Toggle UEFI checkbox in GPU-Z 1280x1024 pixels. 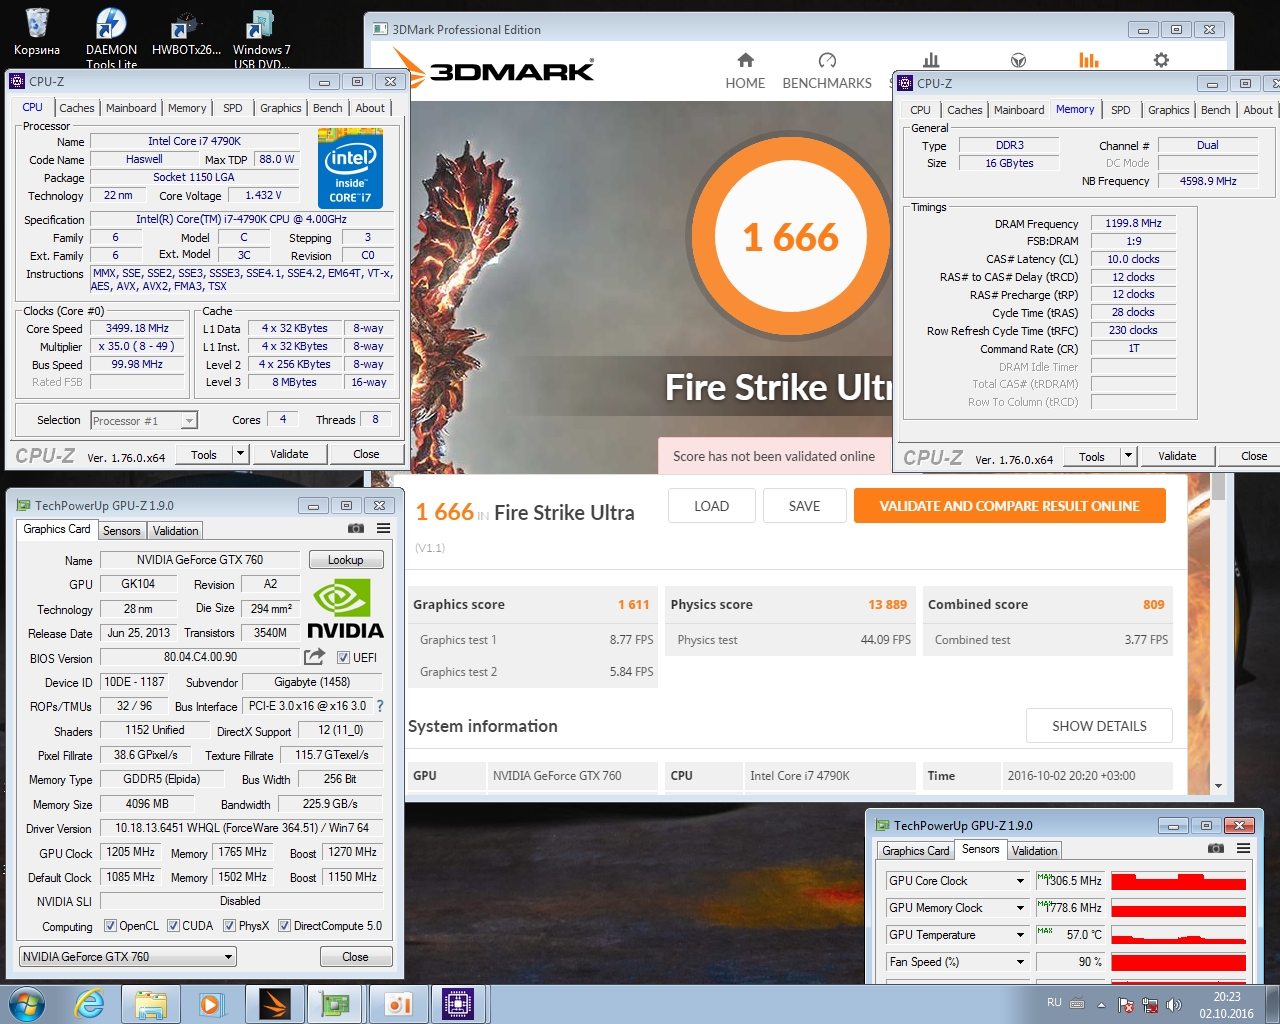click(x=343, y=658)
